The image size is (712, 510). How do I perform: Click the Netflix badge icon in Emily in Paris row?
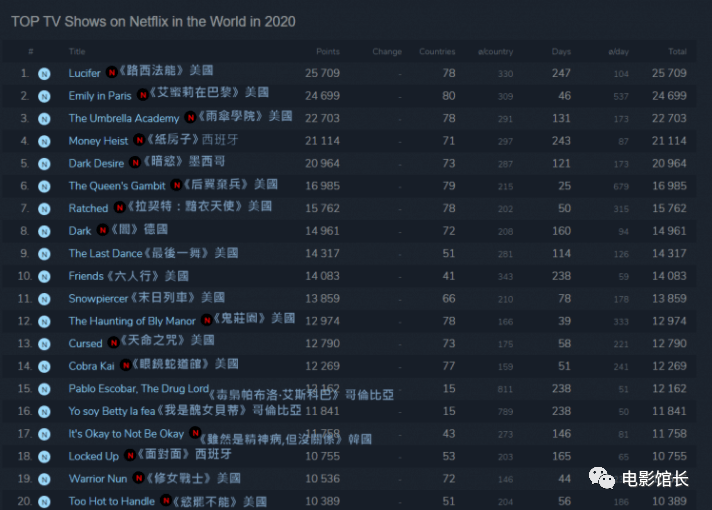44,96
